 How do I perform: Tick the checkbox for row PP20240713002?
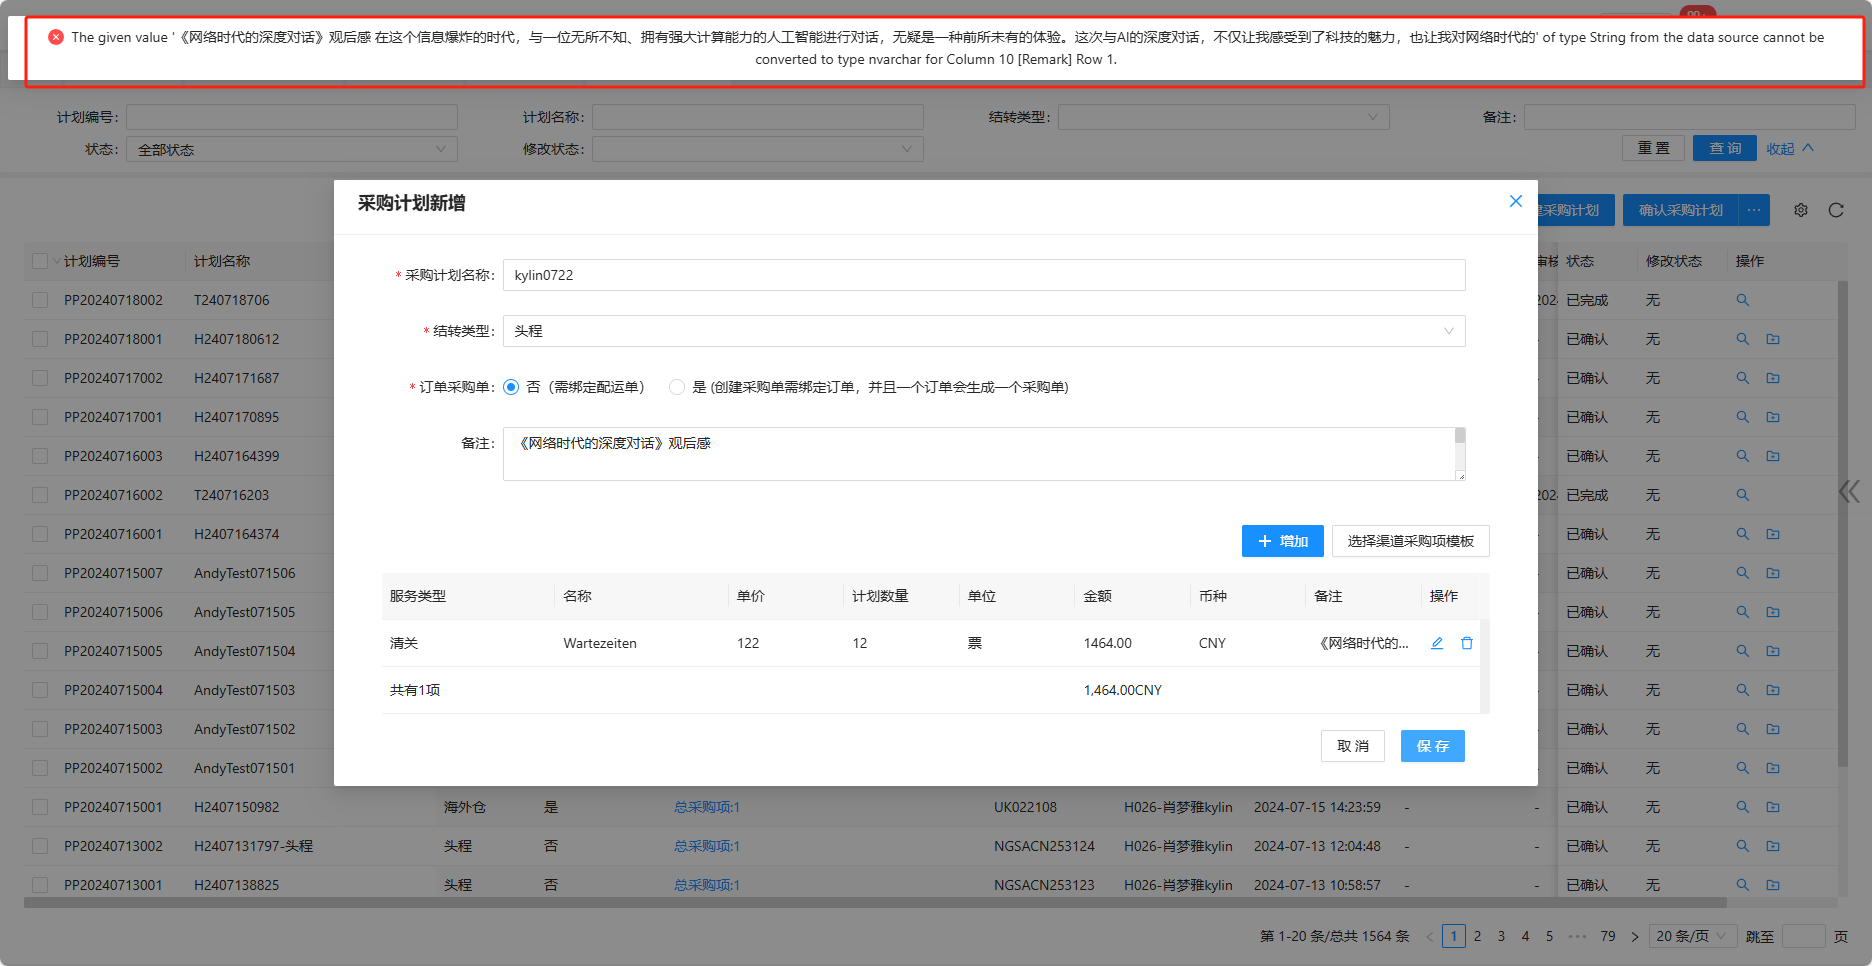pyautogui.click(x=40, y=846)
